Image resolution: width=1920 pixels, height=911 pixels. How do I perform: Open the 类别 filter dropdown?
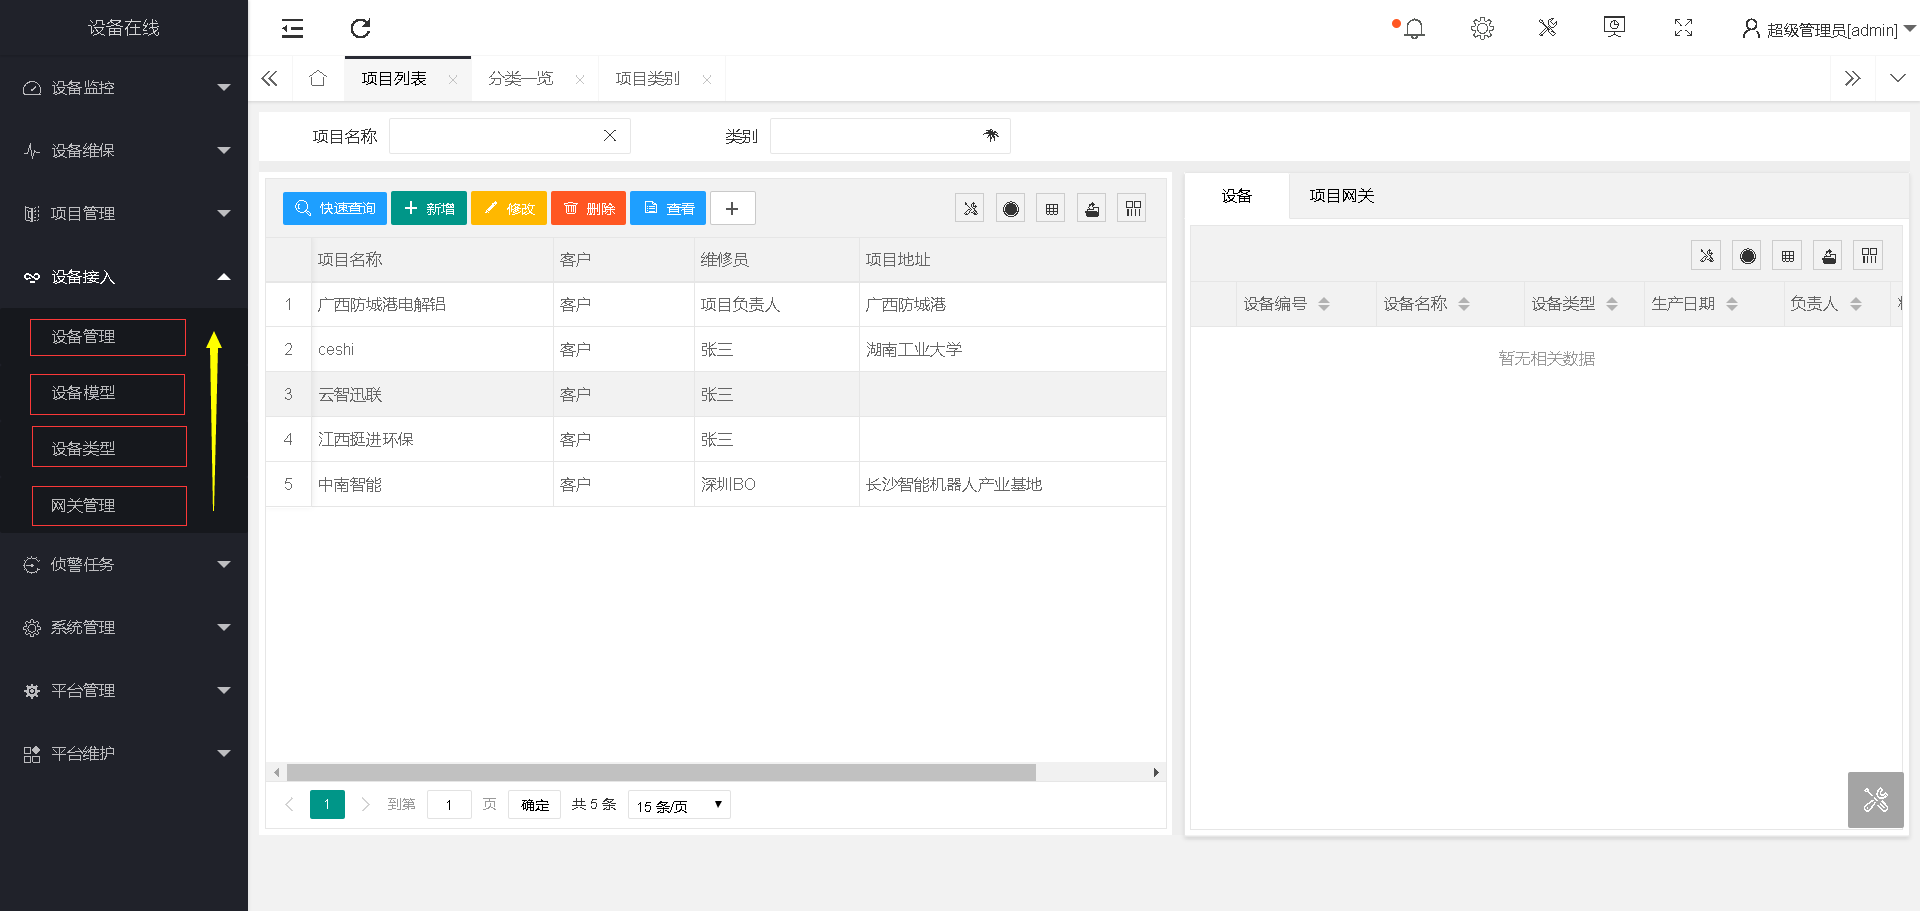890,136
